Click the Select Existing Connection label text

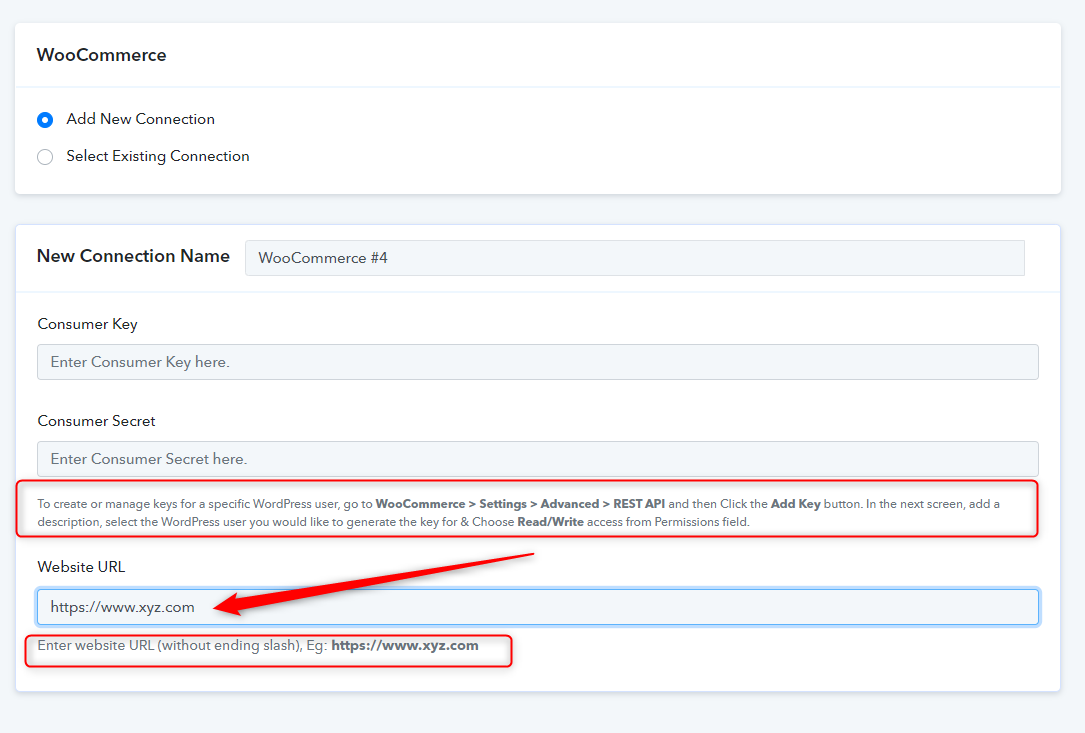click(x=158, y=156)
